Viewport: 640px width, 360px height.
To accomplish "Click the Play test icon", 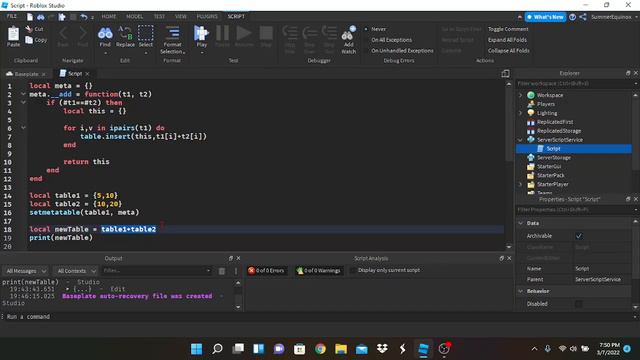I will click(201, 33).
